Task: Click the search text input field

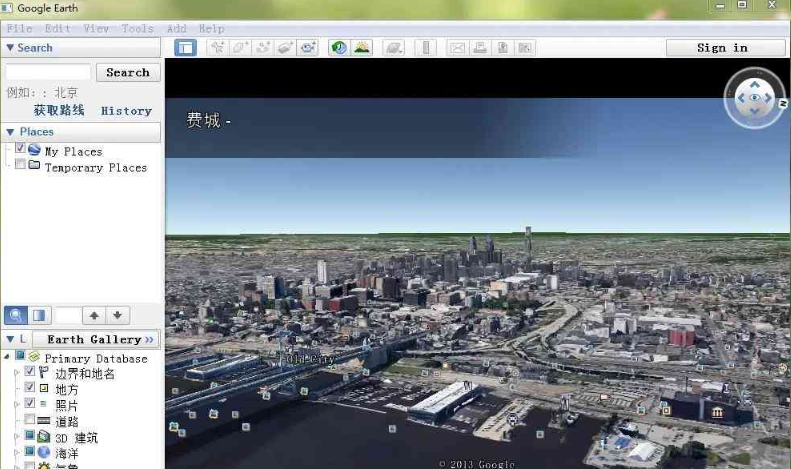Action: pos(48,72)
